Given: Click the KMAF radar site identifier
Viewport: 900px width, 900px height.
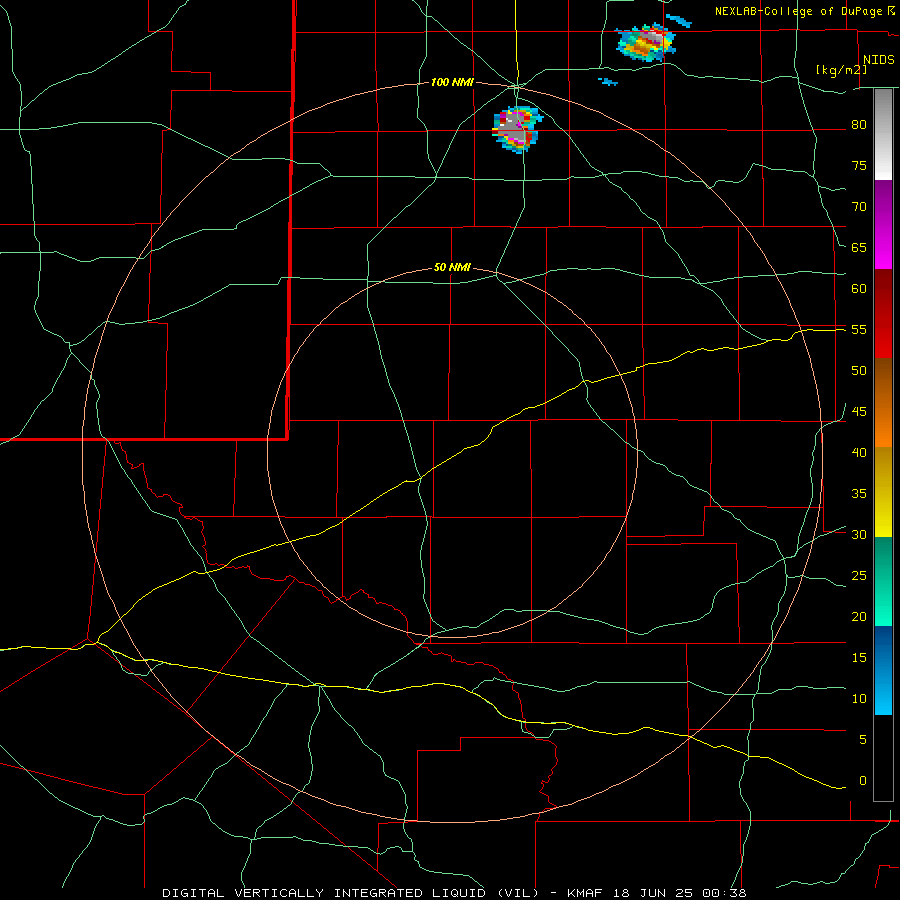Looking at the screenshot, I should point(584,893).
